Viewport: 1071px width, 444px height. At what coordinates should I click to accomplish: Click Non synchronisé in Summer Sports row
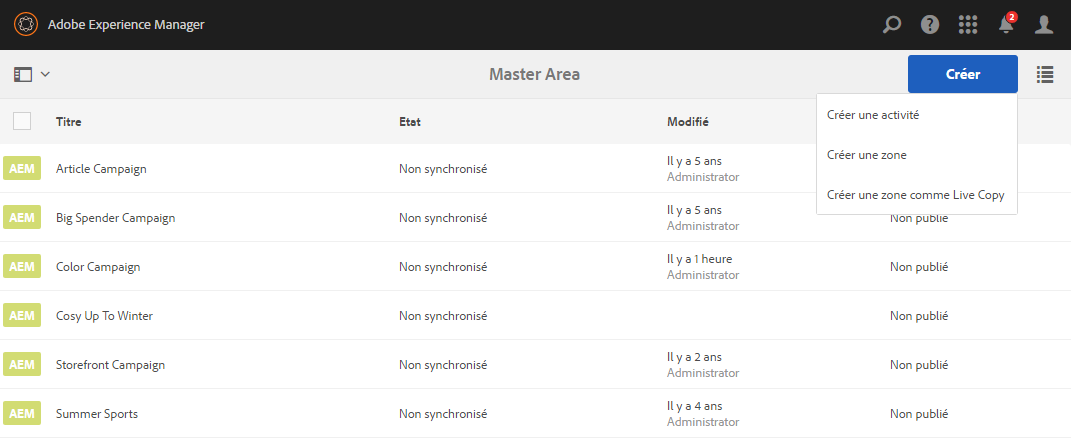click(x=443, y=414)
